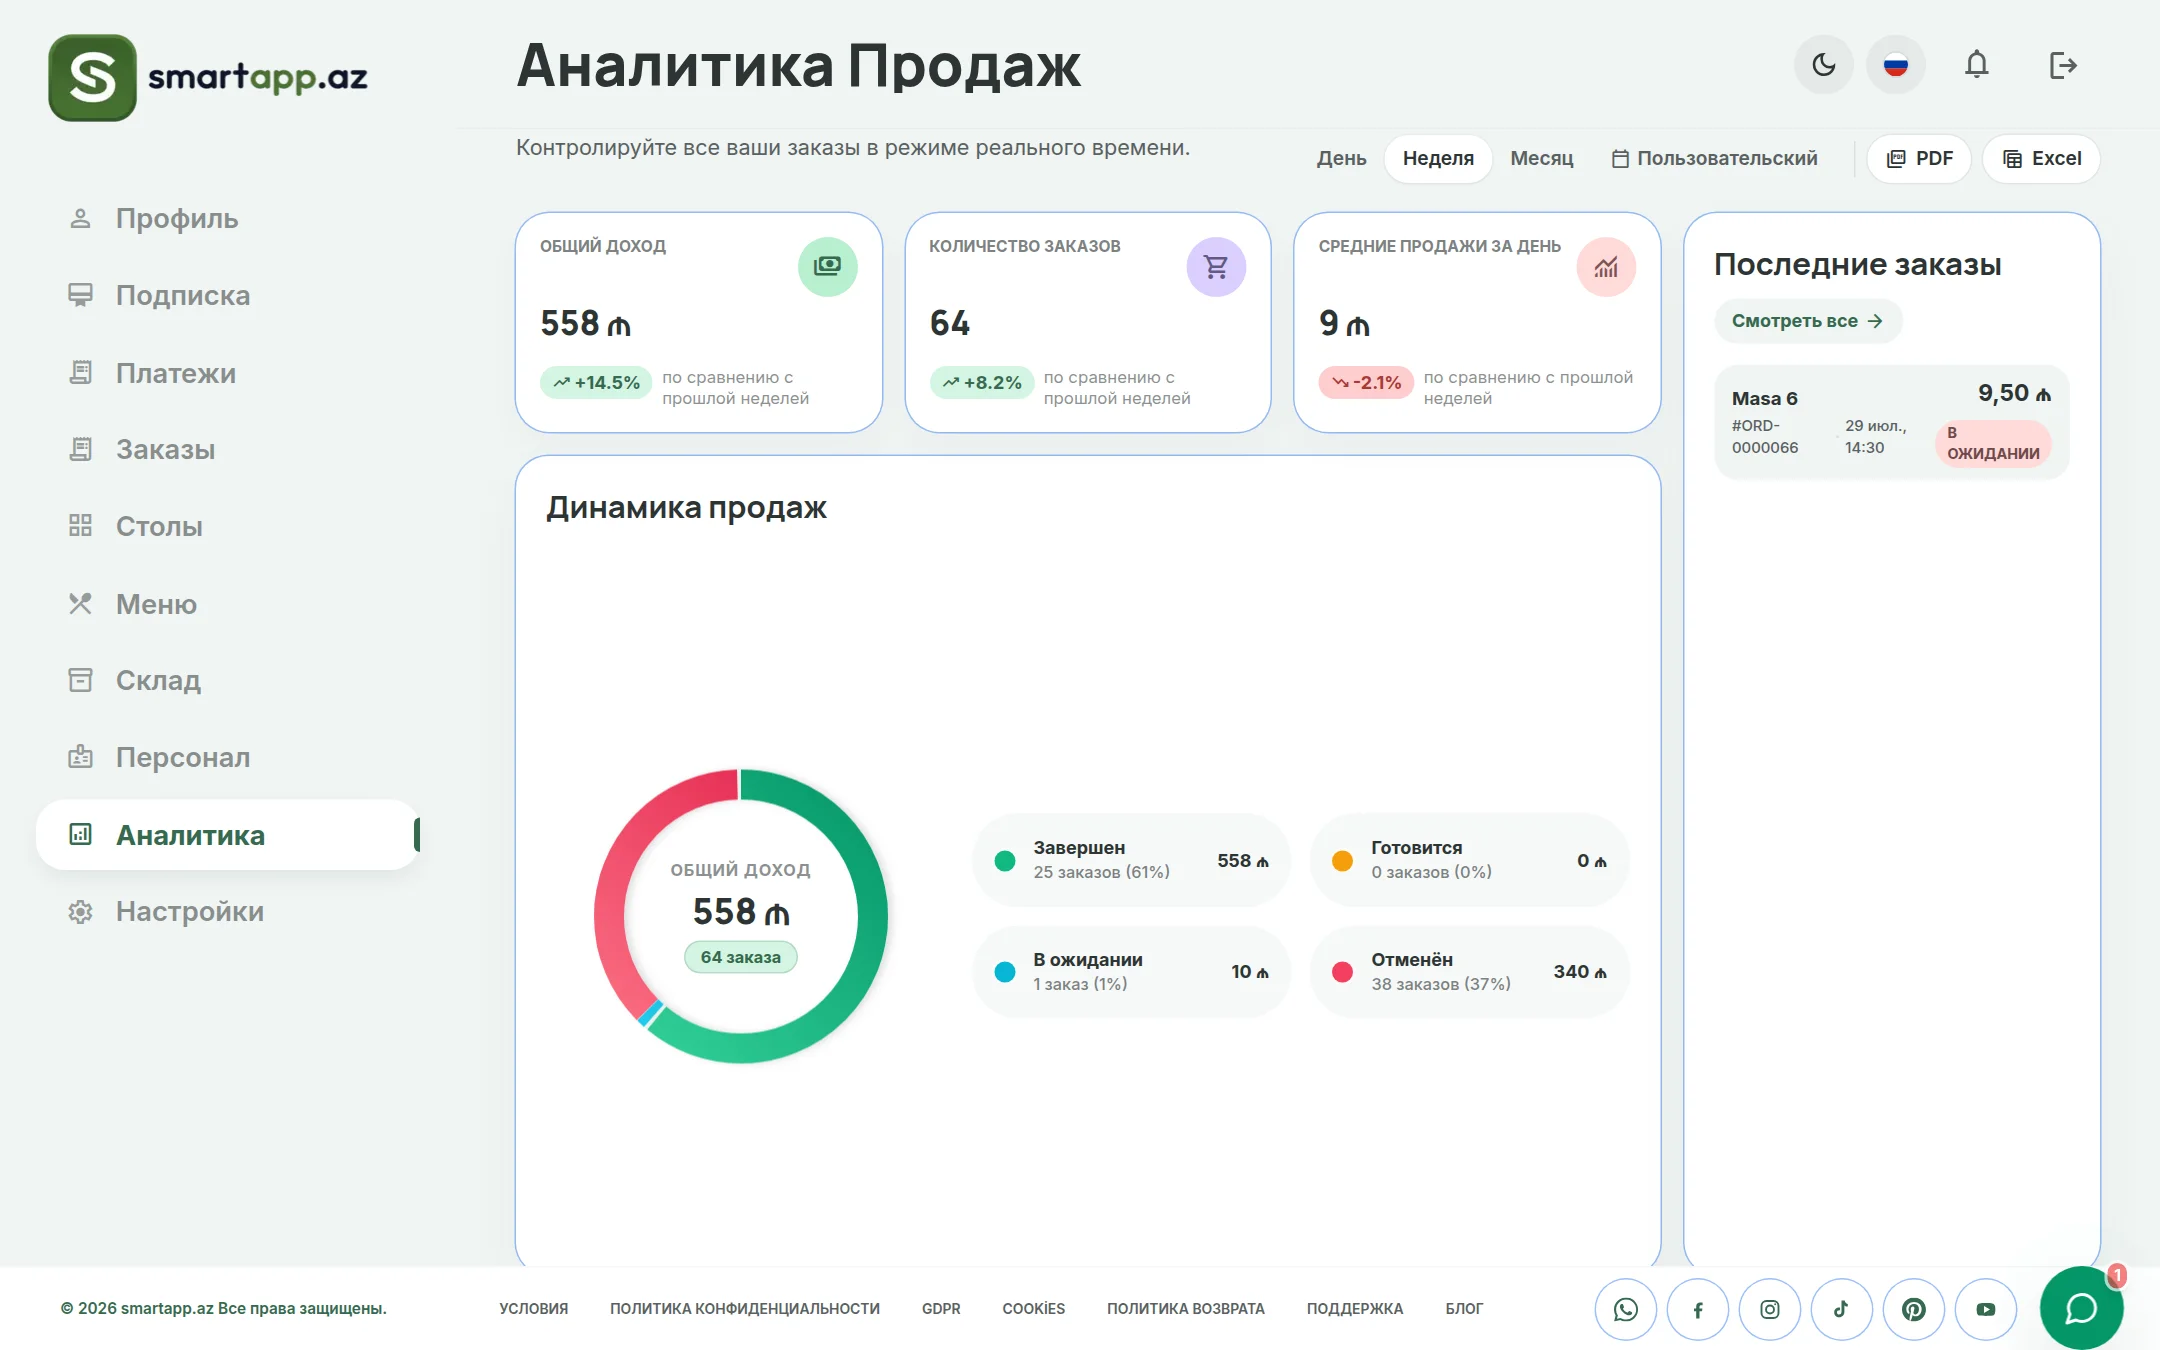Open Настройки in the sidebar
Screen dimensions: 2160x1350
click(x=228, y=911)
